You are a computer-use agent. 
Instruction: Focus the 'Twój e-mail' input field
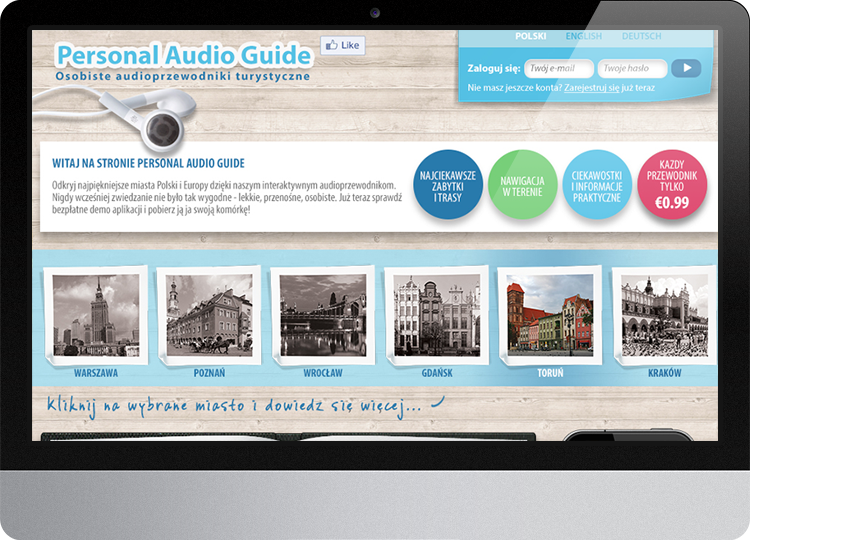(x=558, y=69)
